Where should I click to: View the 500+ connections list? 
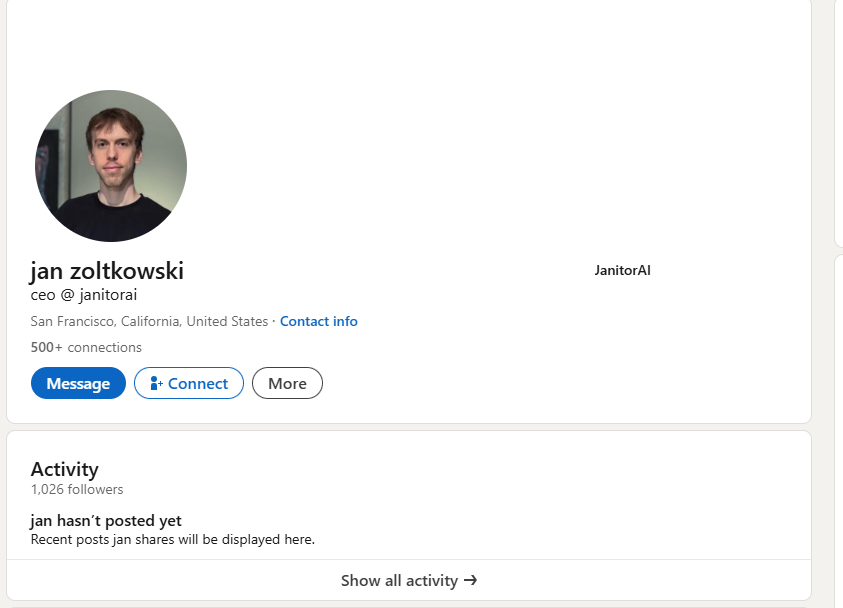86,347
